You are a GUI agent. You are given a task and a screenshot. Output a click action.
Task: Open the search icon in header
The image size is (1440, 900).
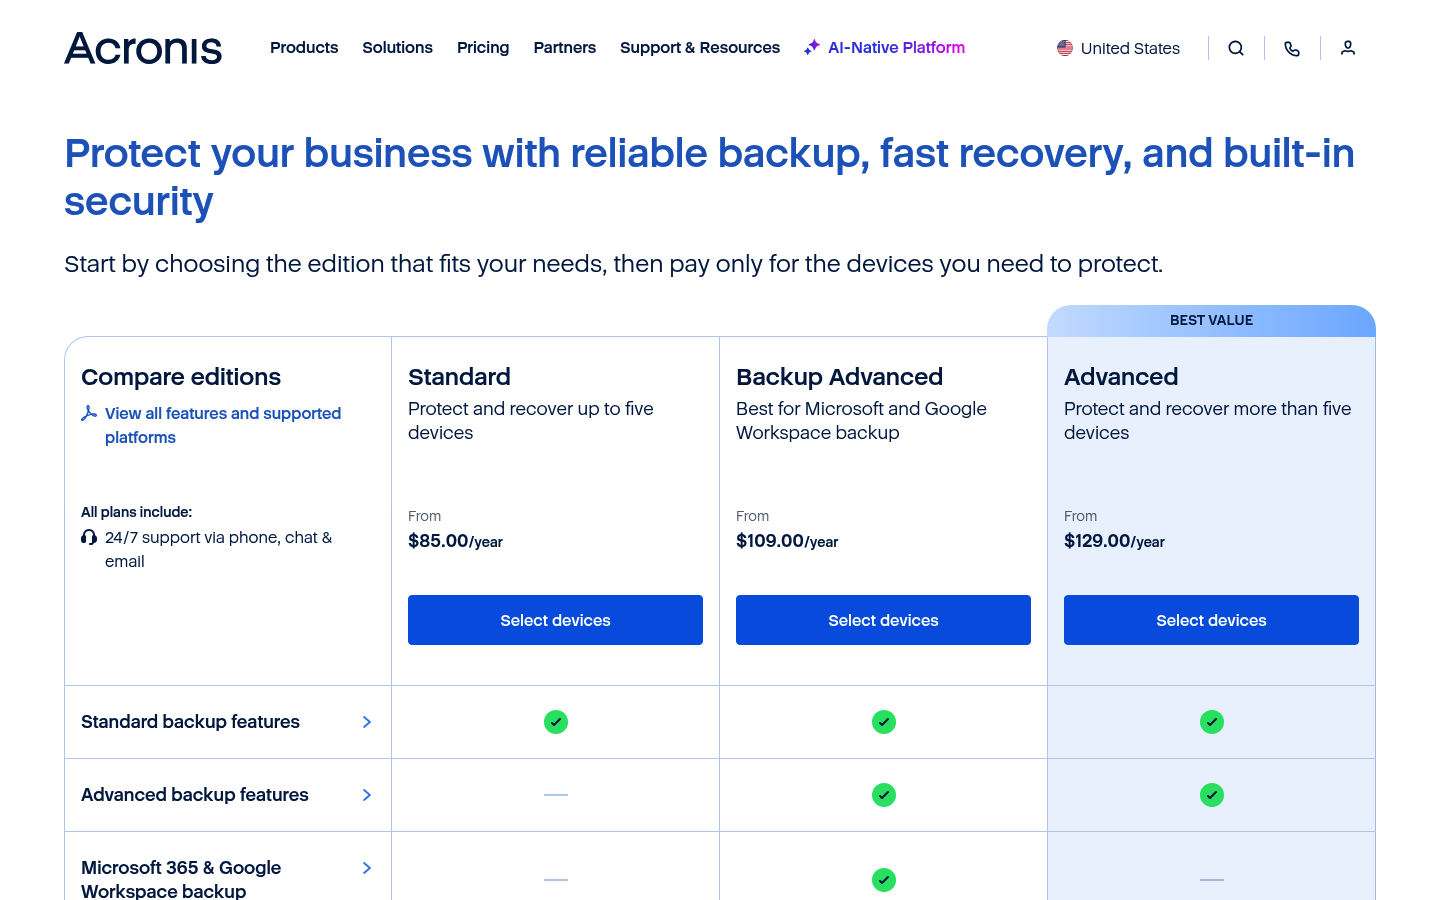tap(1236, 48)
